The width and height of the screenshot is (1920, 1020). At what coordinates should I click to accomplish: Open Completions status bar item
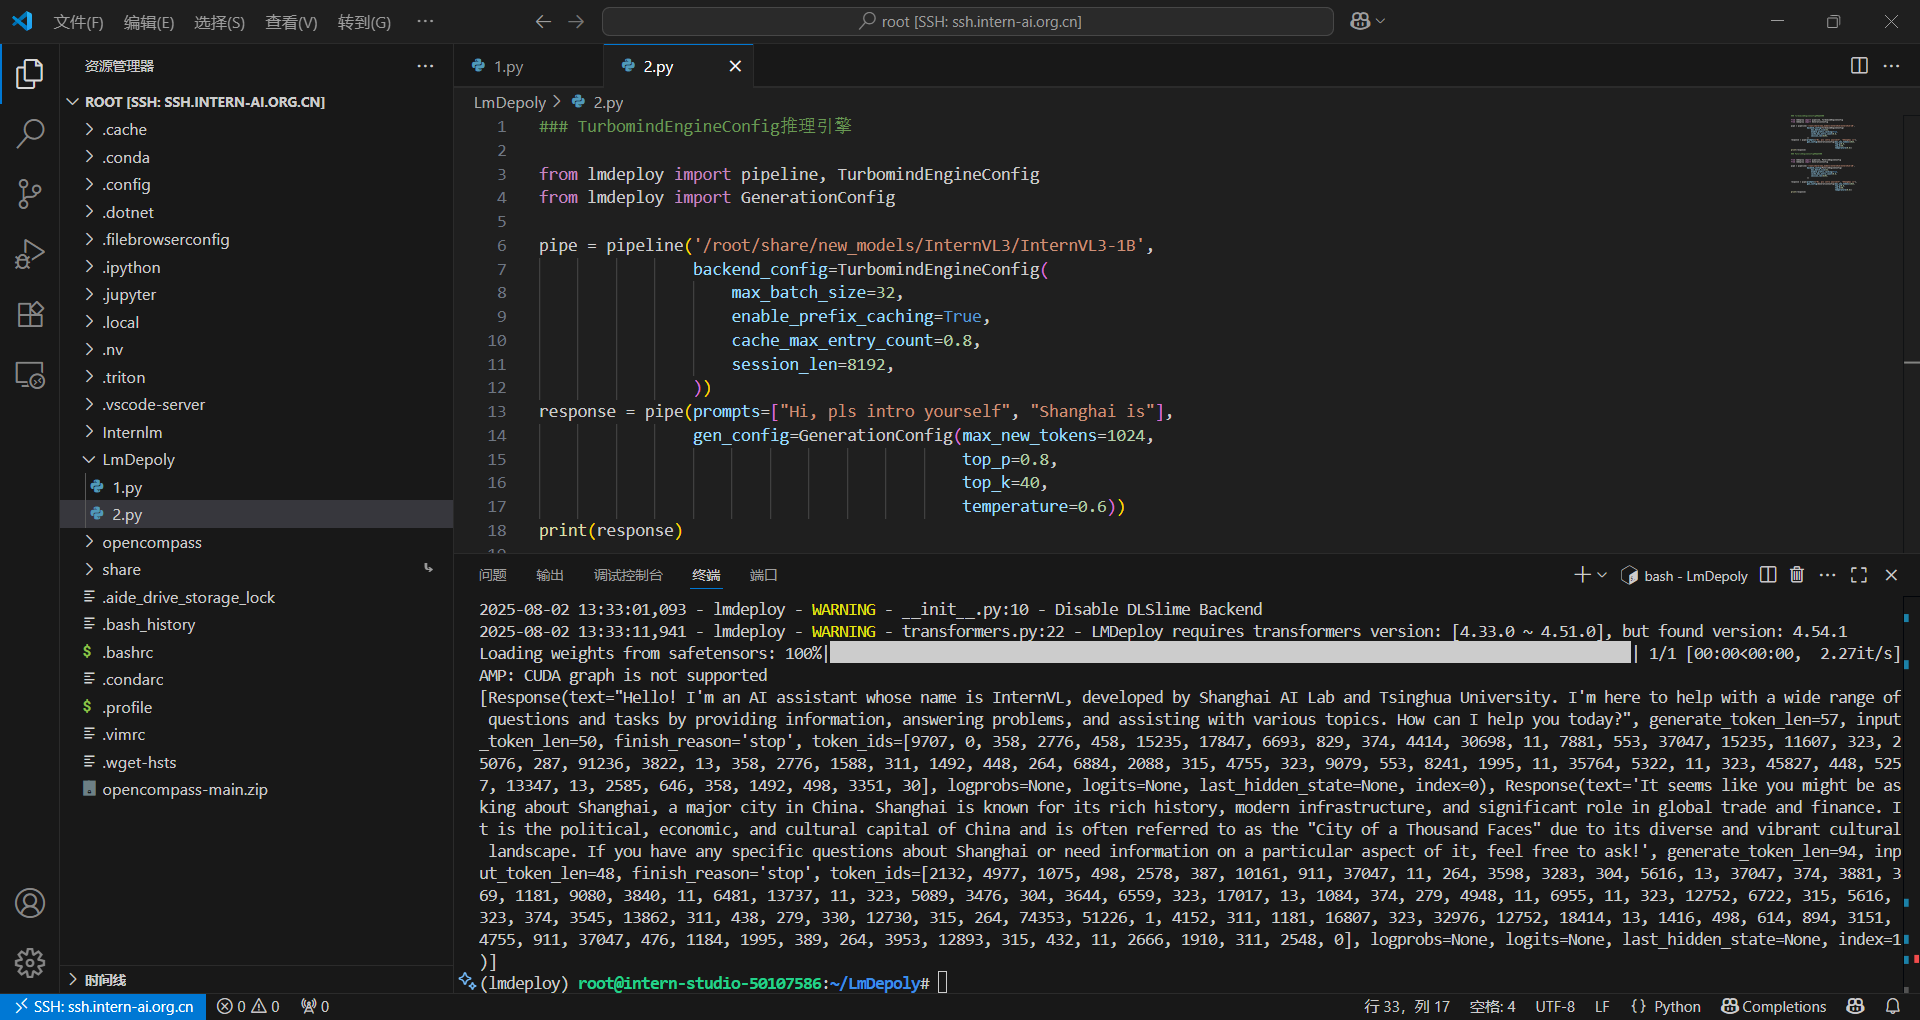coord(1774,1006)
